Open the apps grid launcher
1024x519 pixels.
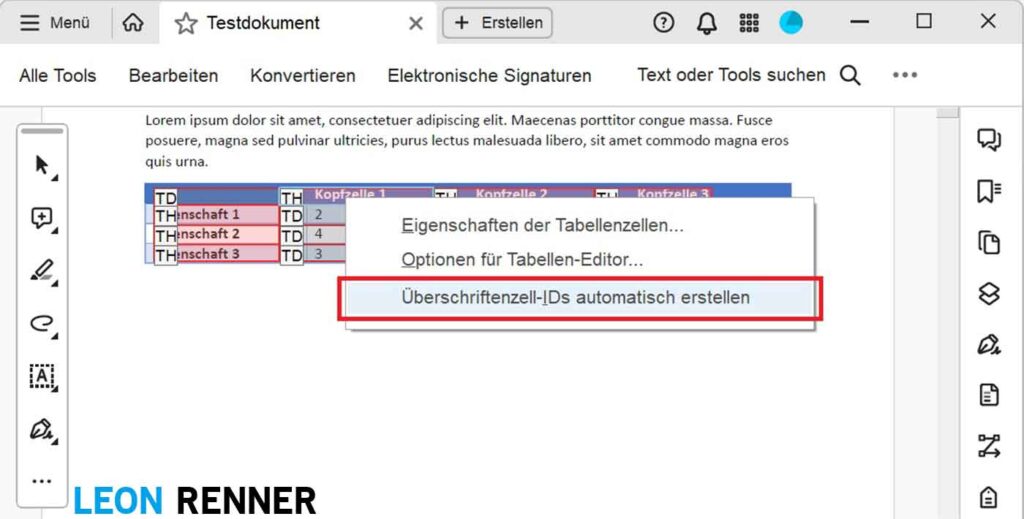pos(749,23)
